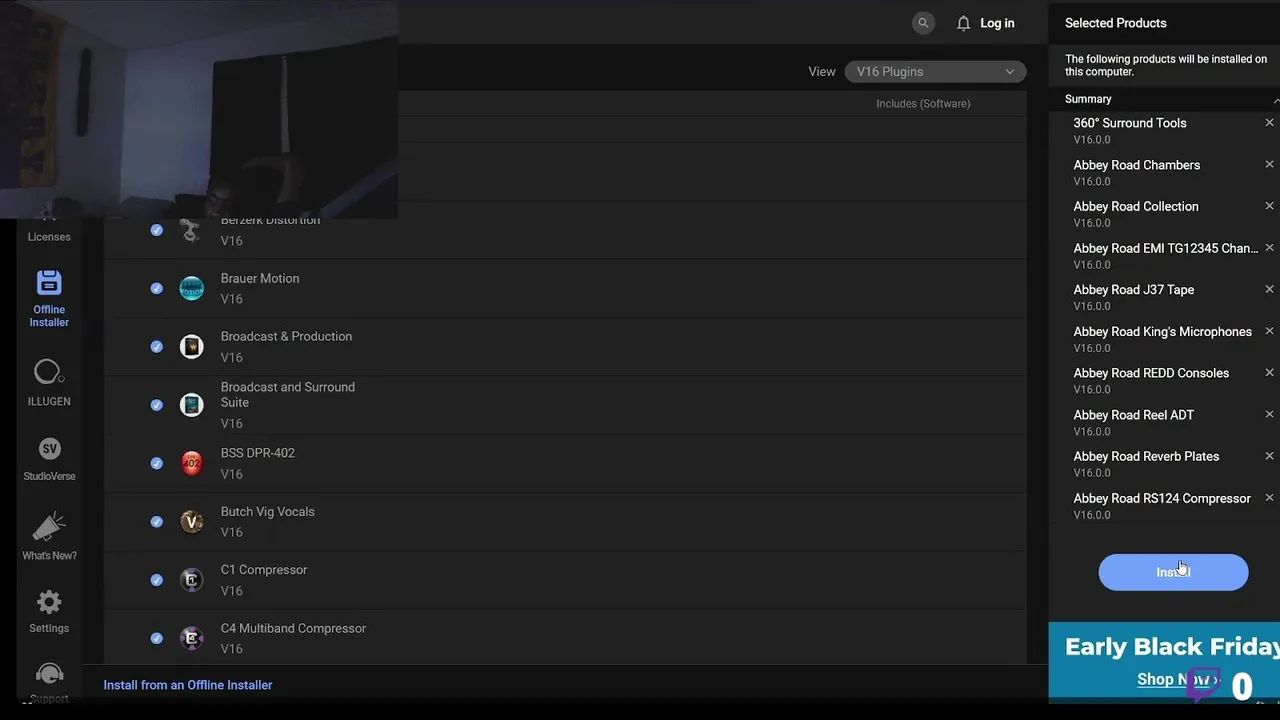Remove Abbey Road RS124 Compressor from selection

[1269, 497]
